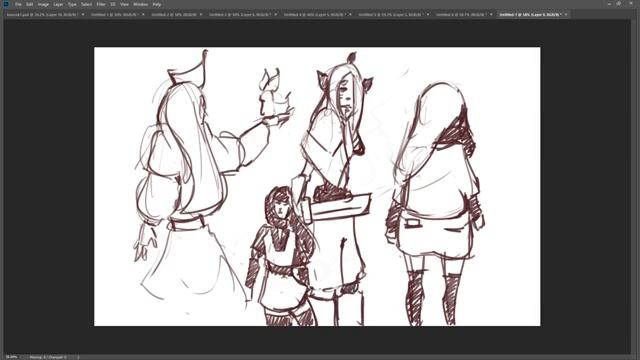The height and width of the screenshot is (360, 640).
Task: Close the Untitled-5 document tab
Action: tap(428, 14)
